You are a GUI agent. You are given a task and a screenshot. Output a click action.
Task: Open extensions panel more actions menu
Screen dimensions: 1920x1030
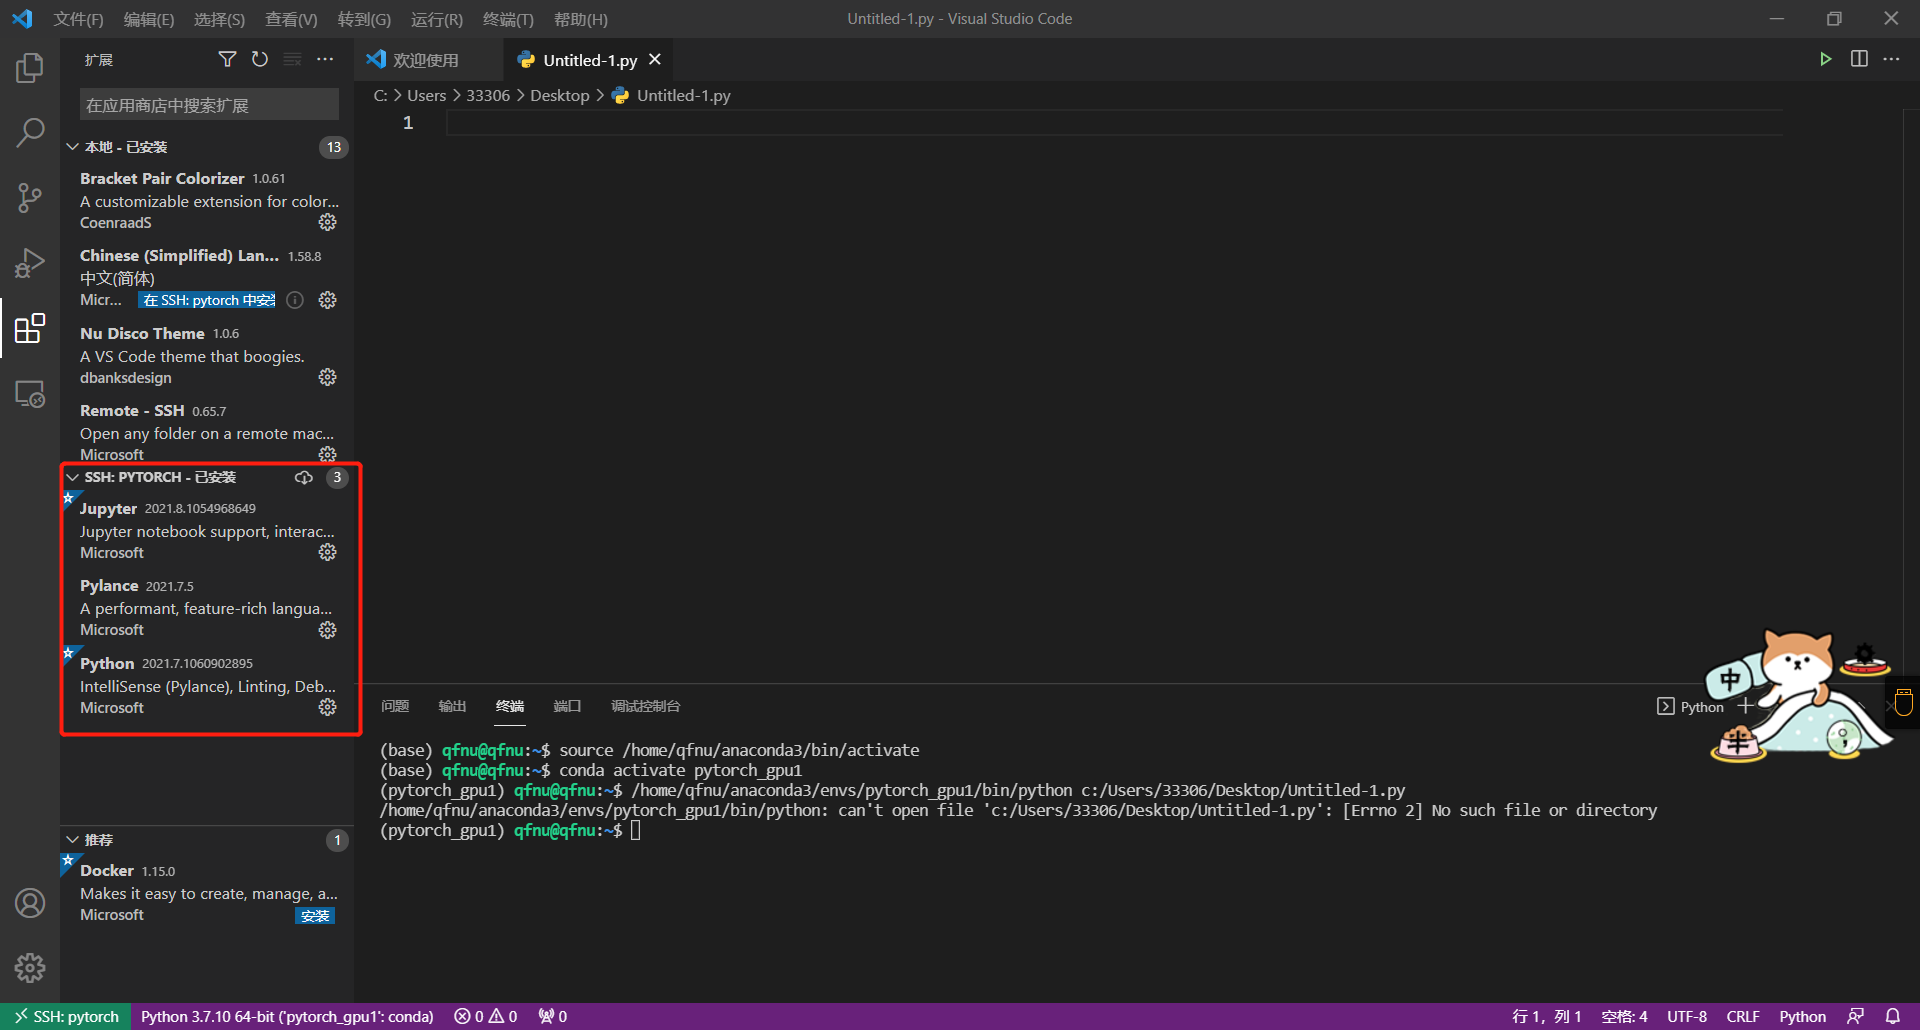tap(325, 60)
